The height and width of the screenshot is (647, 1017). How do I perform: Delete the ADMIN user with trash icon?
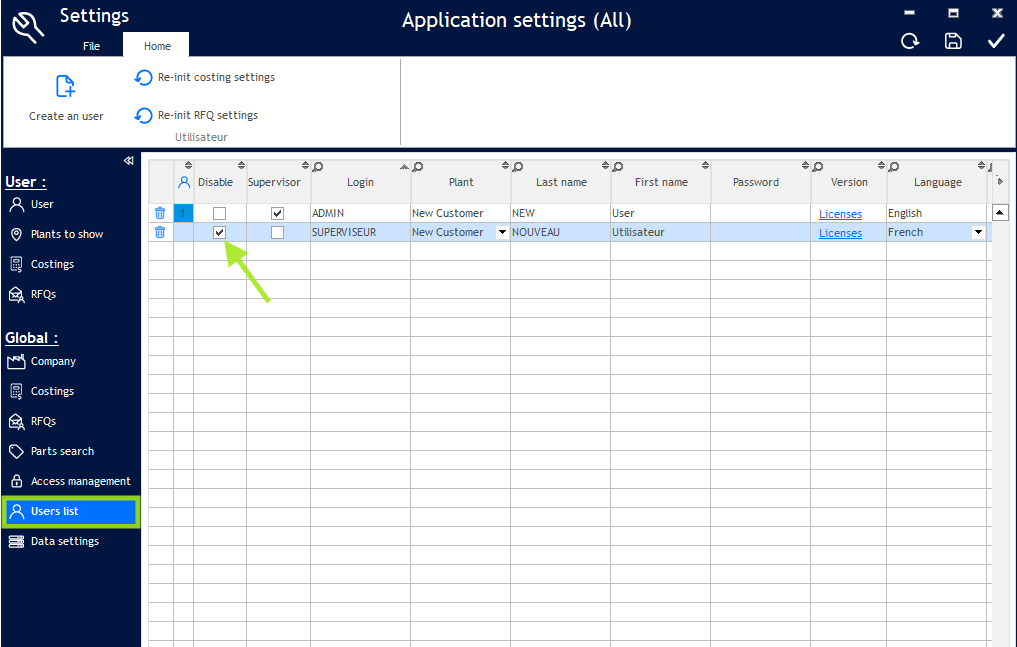pos(160,213)
